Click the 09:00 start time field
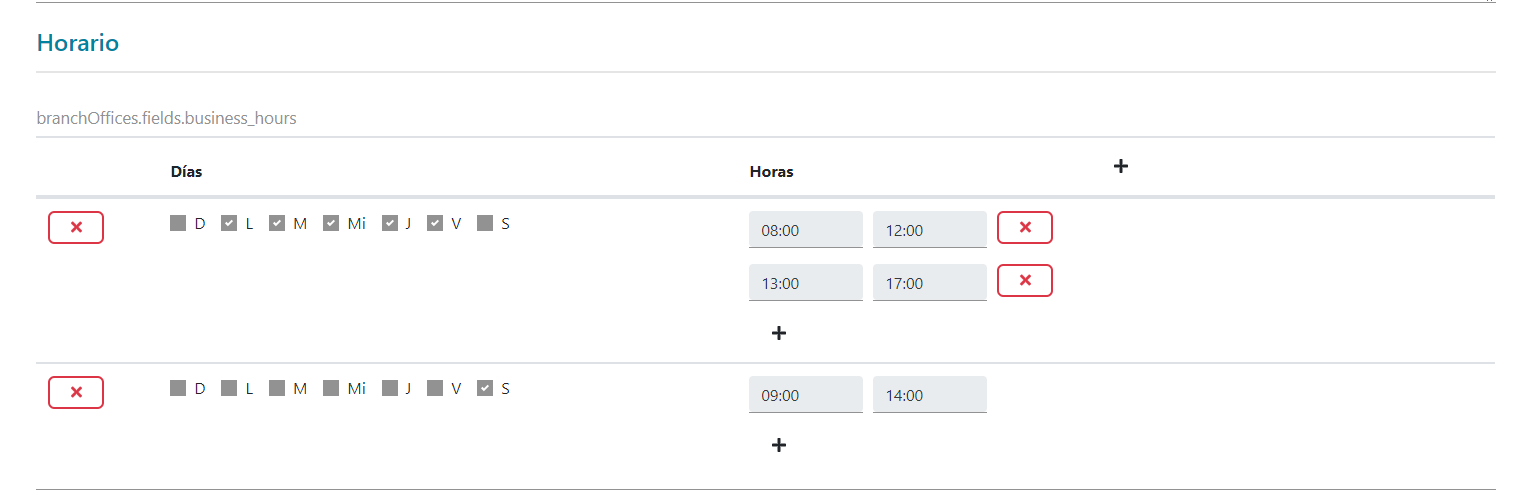This screenshot has height=500, width=1516. pos(805,395)
